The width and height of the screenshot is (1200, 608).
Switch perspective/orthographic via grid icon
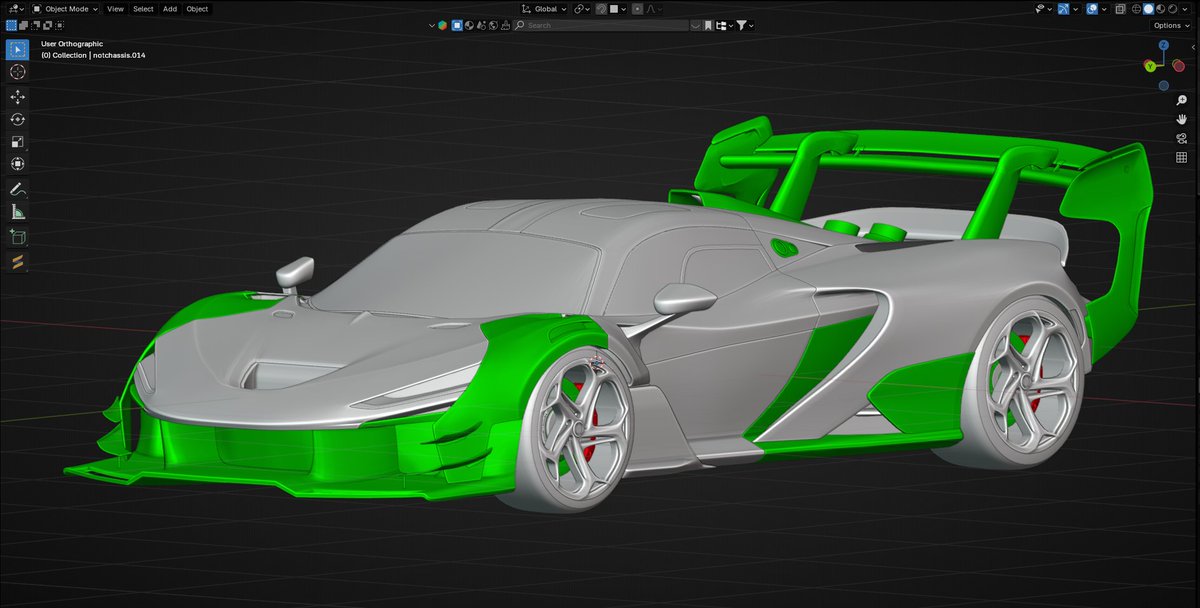click(1181, 157)
